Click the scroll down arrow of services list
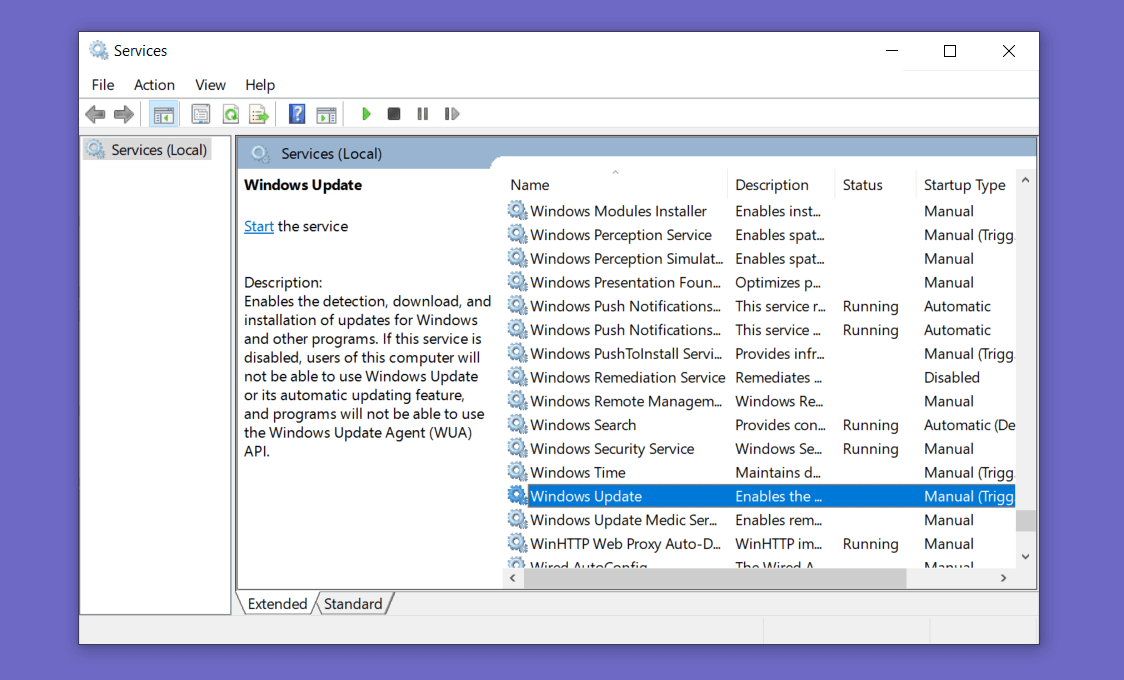 [1025, 557]
